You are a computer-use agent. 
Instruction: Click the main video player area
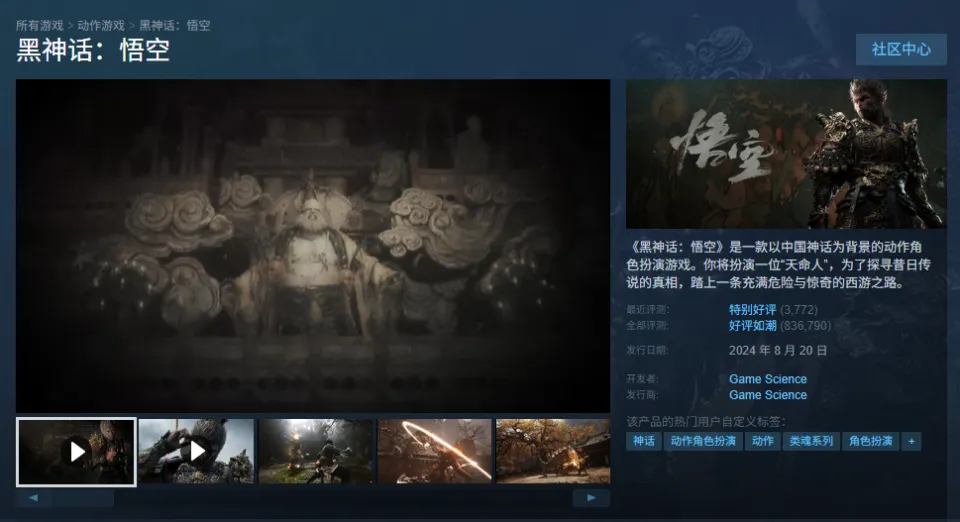point(313,246)
